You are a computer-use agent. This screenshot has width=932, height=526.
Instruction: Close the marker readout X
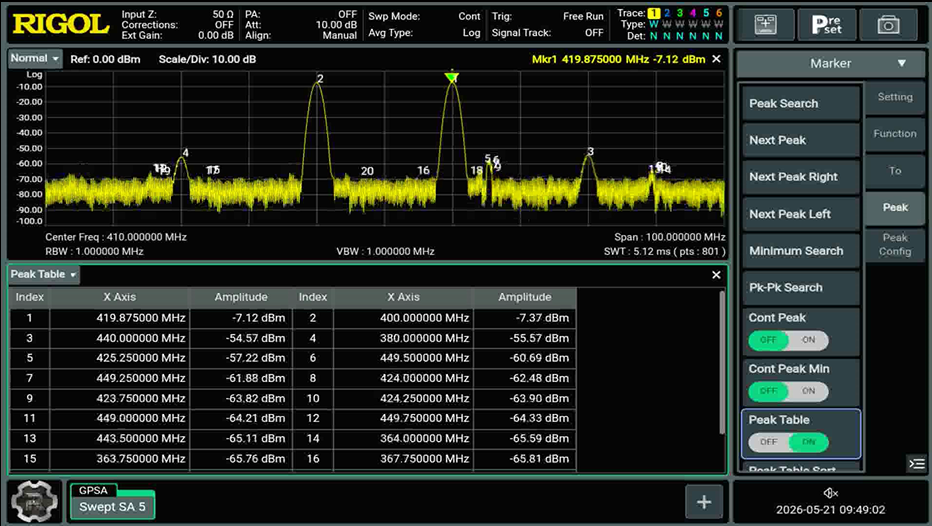point(716,59)
